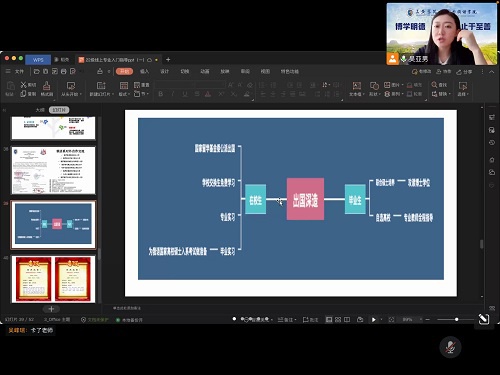Screen dimensions: 500x375
Task: Collapse the ribbon with chevron arrow
Action: (491, 72)
